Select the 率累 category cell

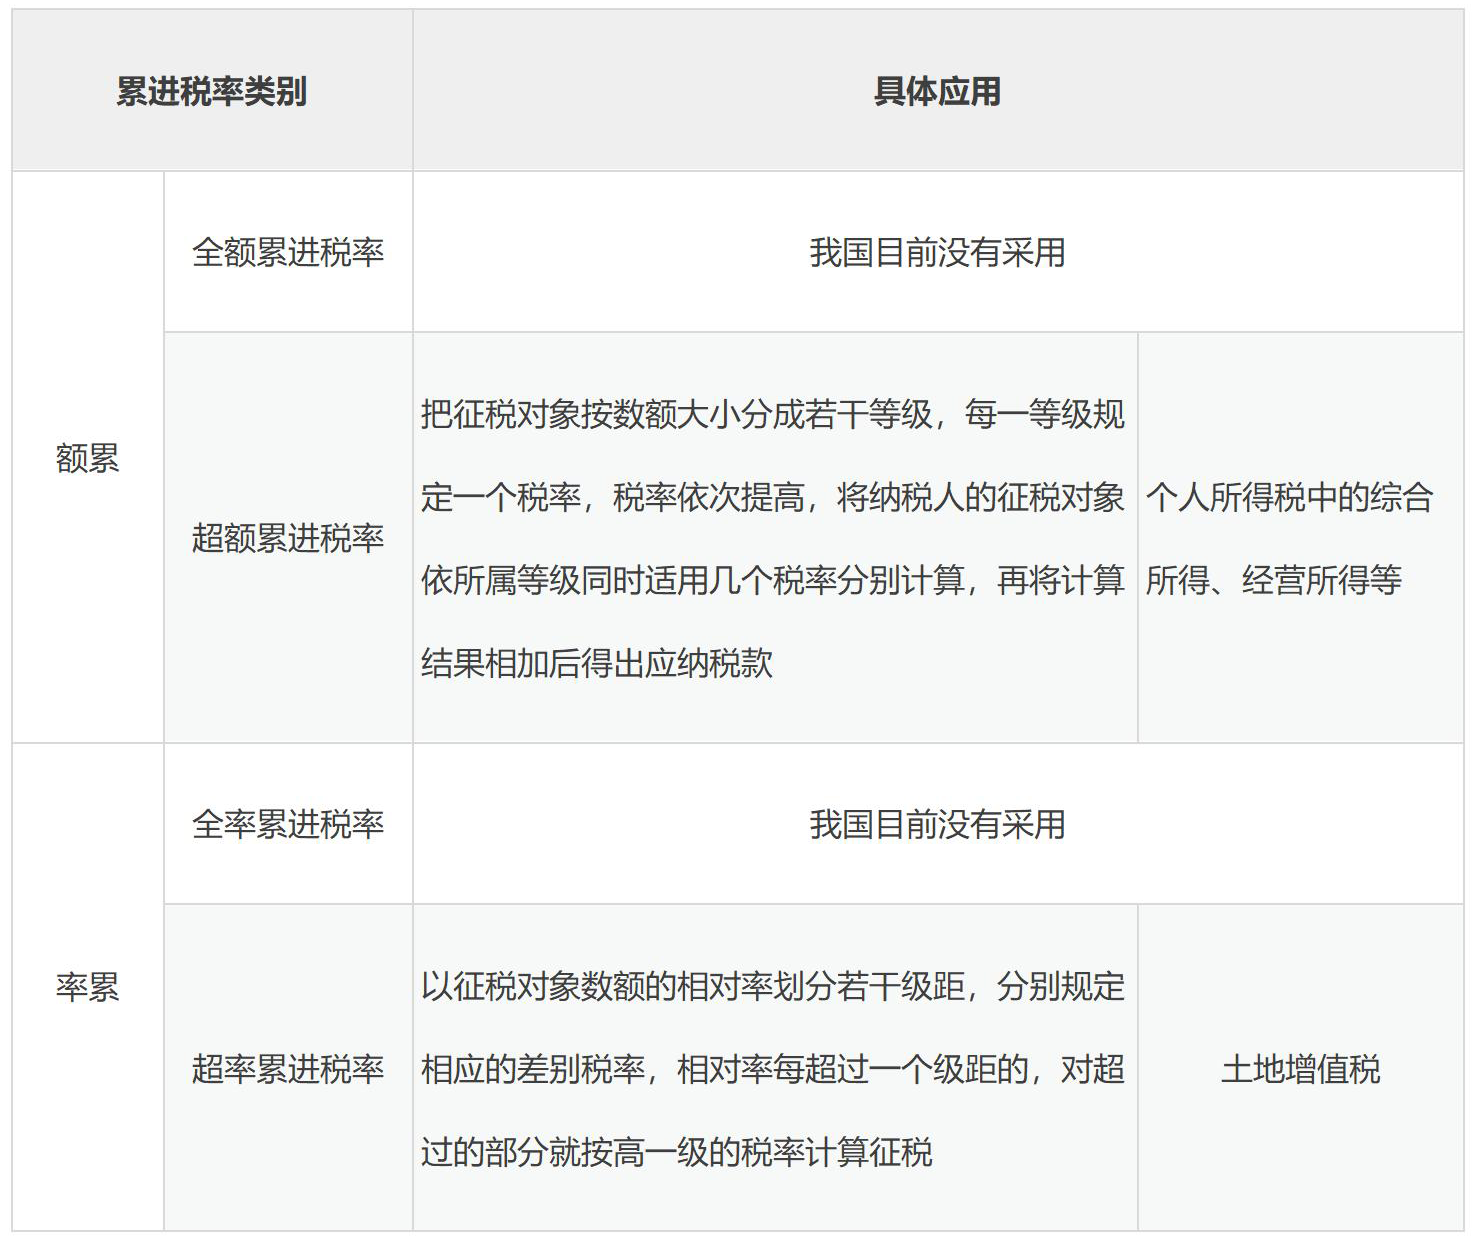87,987
